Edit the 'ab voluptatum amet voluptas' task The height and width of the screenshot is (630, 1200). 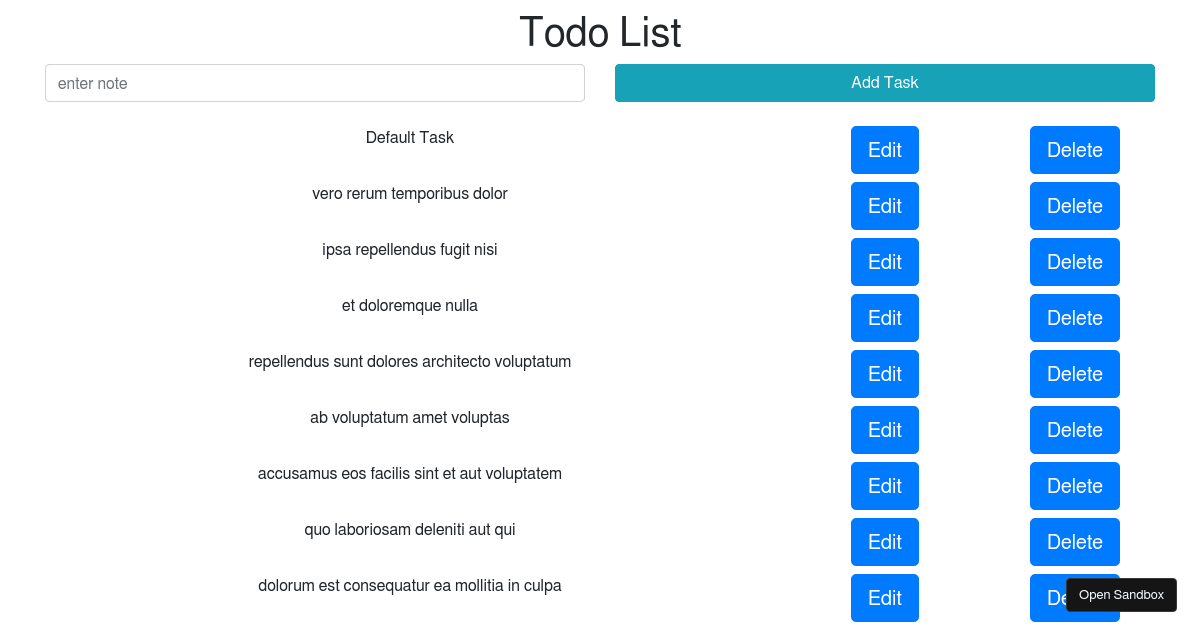[x=884, y=430]
